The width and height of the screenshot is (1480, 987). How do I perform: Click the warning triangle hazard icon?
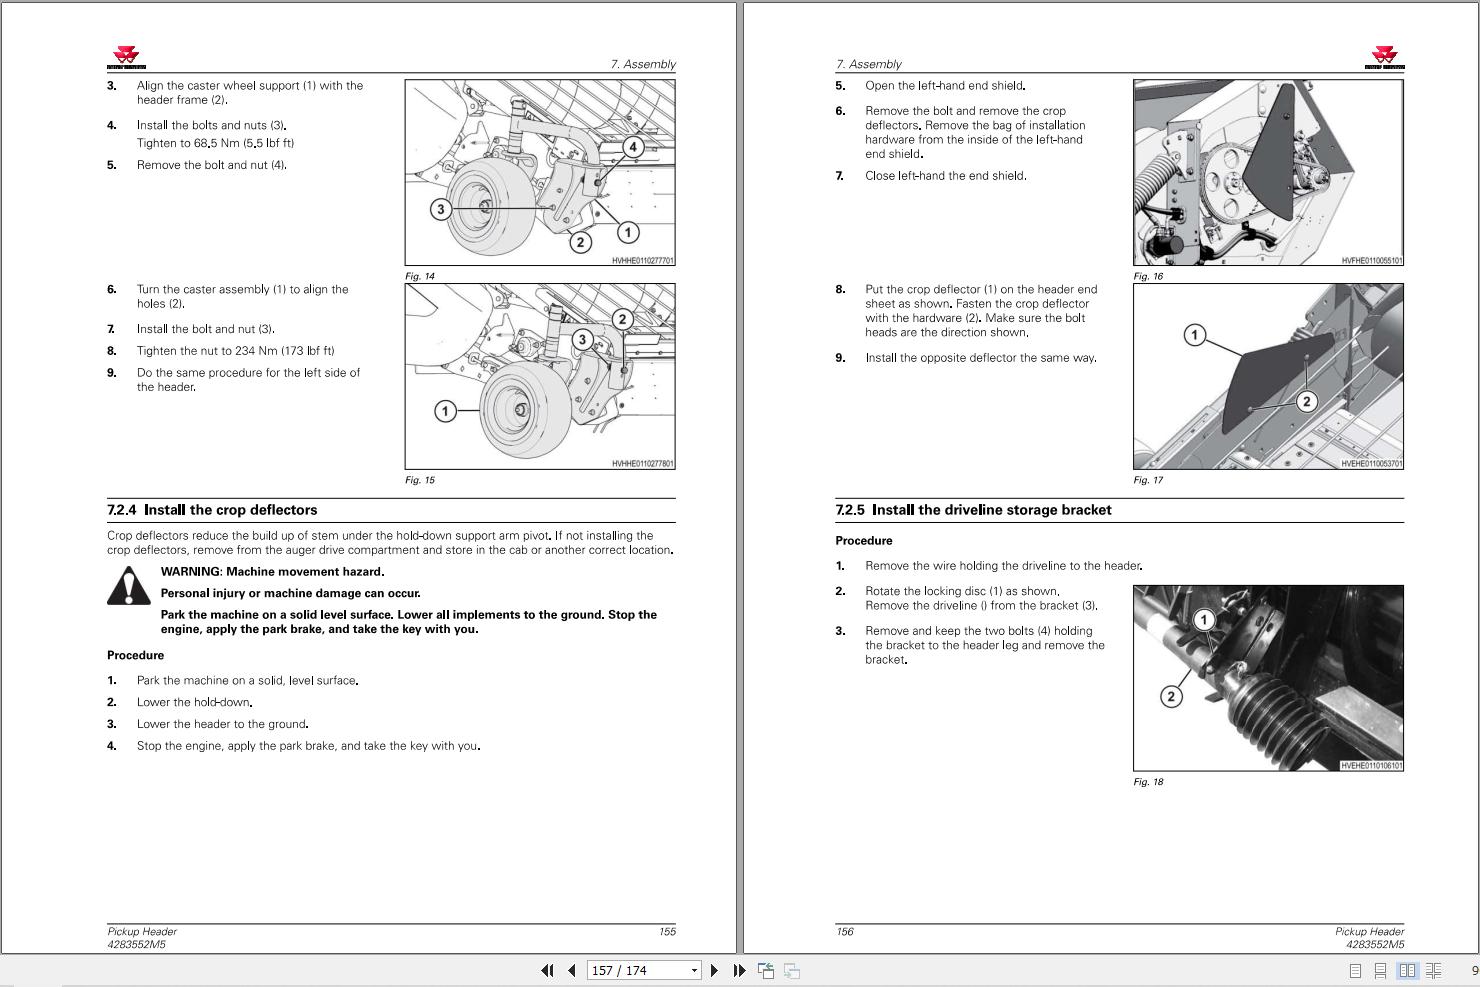click(x=128, y=586)
